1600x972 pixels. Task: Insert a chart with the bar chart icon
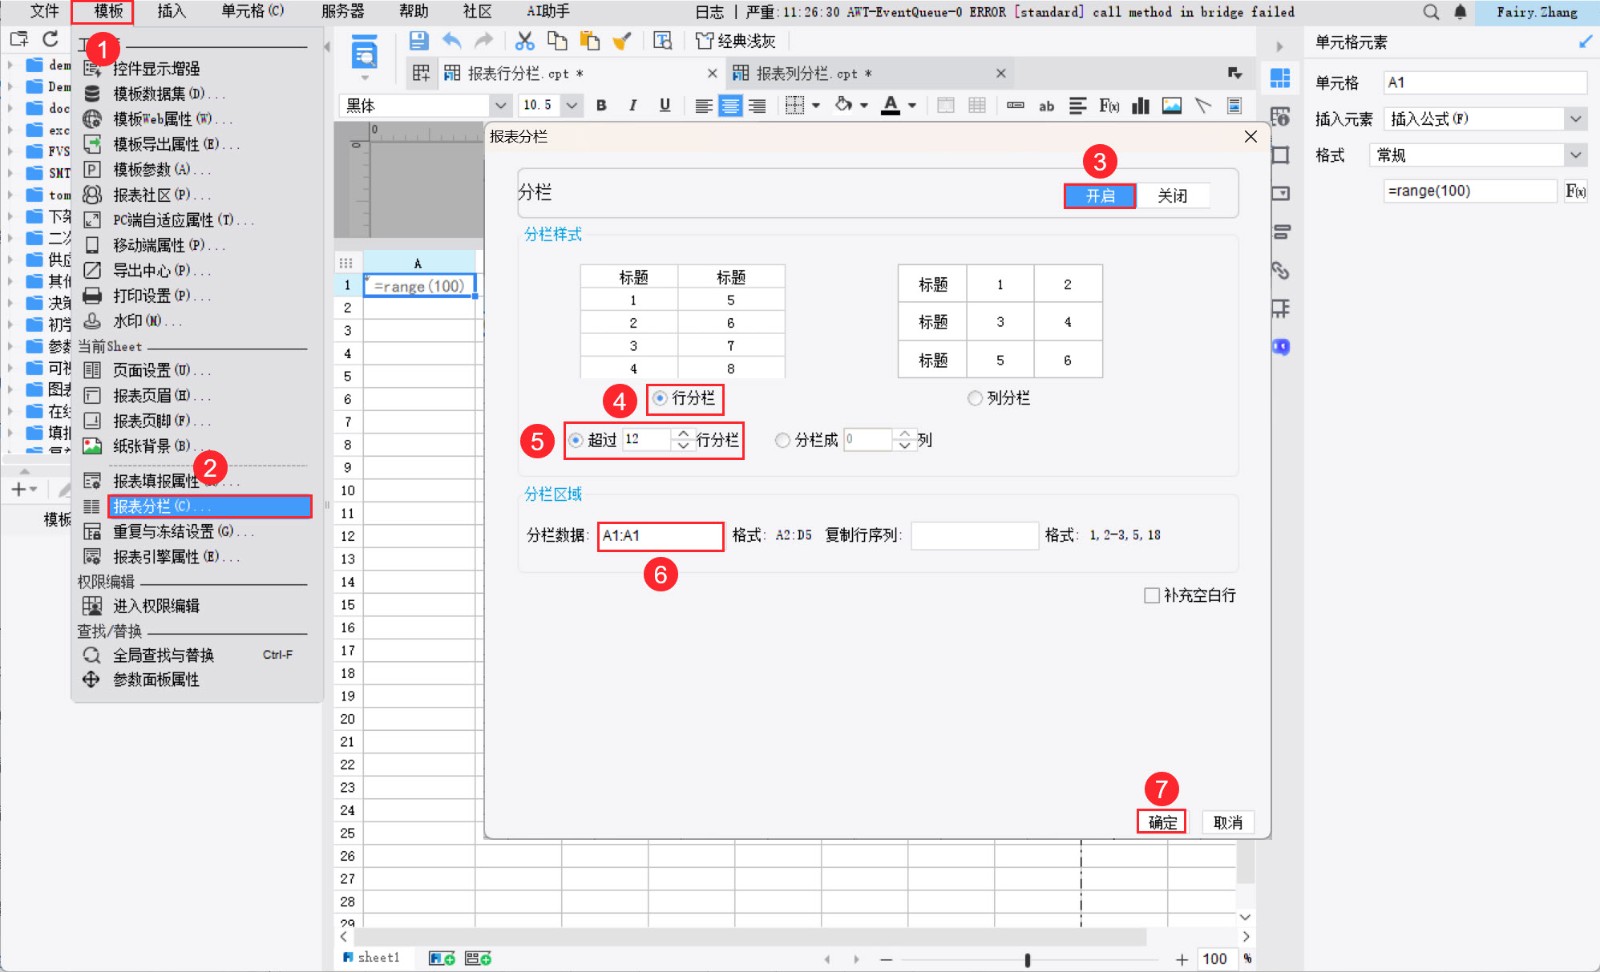point(1140,106)
